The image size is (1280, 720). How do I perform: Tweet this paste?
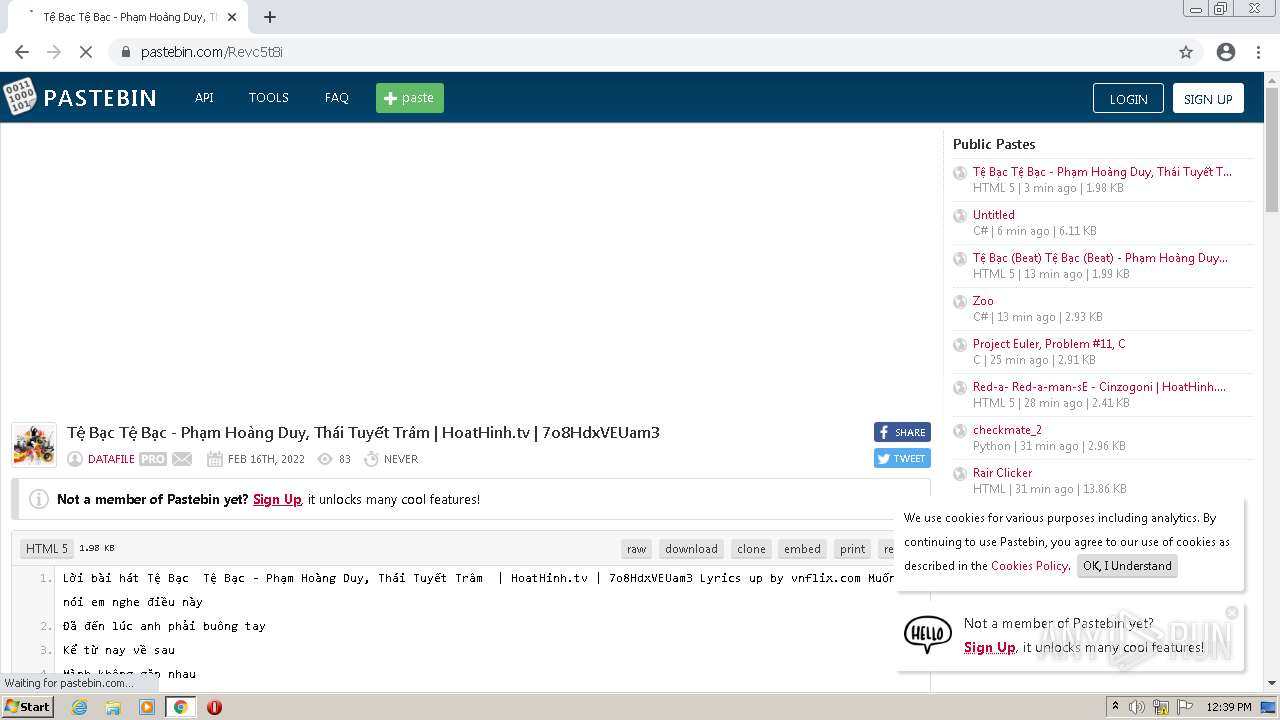[x=902, y=458]
